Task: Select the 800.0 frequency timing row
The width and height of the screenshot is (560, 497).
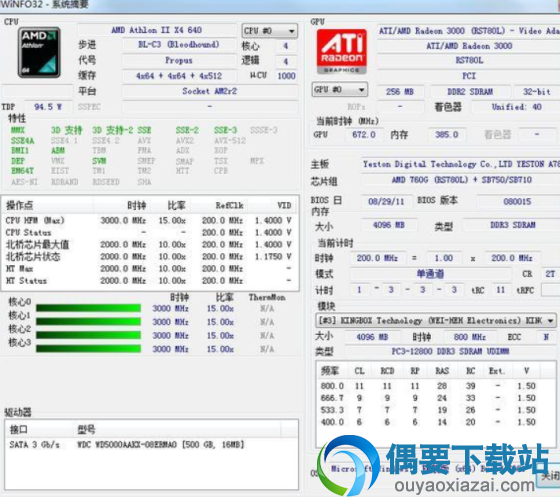Action: (x=435, y=386)
